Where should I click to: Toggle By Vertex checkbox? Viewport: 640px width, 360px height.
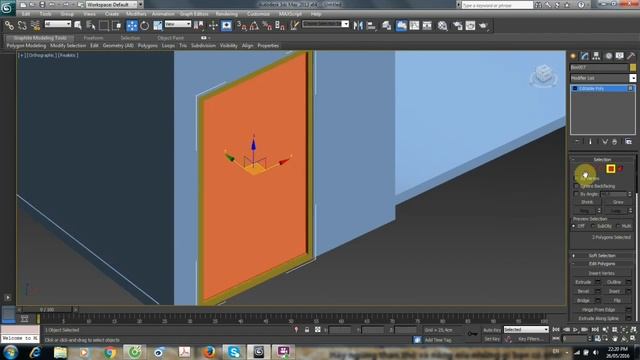(576, 178)
